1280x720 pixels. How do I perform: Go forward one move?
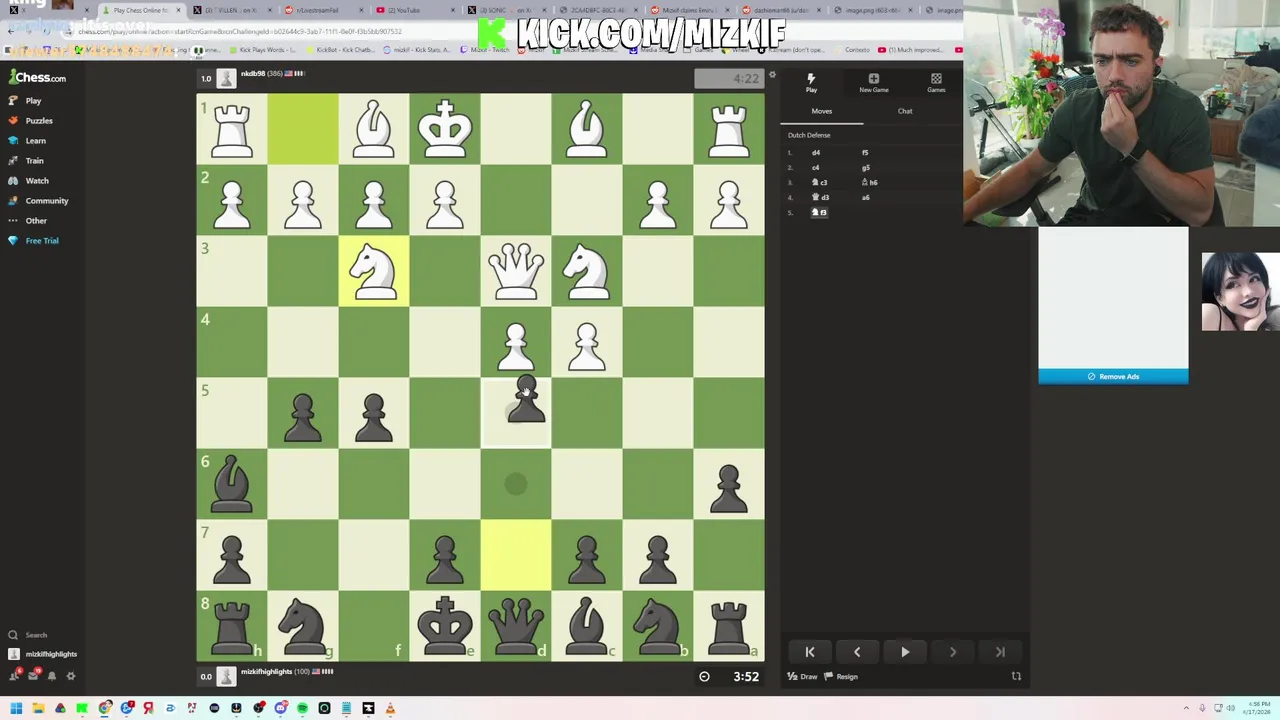click(x=952, y=652)
